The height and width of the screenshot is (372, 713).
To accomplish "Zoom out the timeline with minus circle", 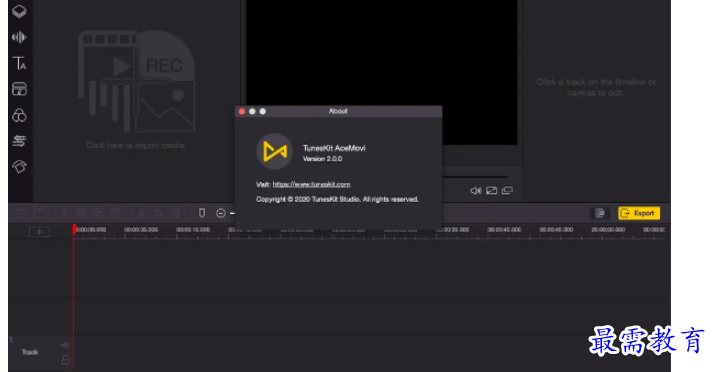I will (x=221, y=213).
